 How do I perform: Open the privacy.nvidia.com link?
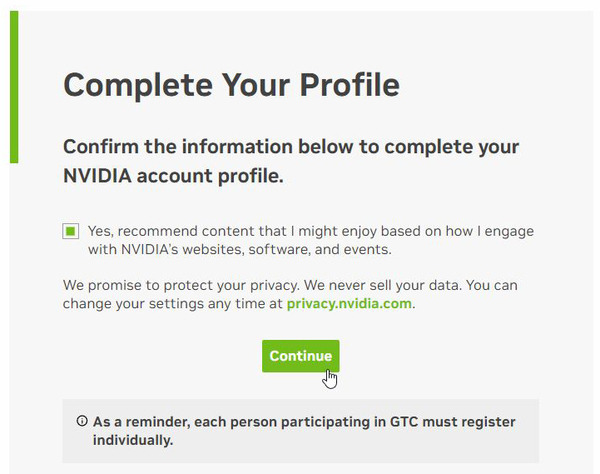click(349, 304)
